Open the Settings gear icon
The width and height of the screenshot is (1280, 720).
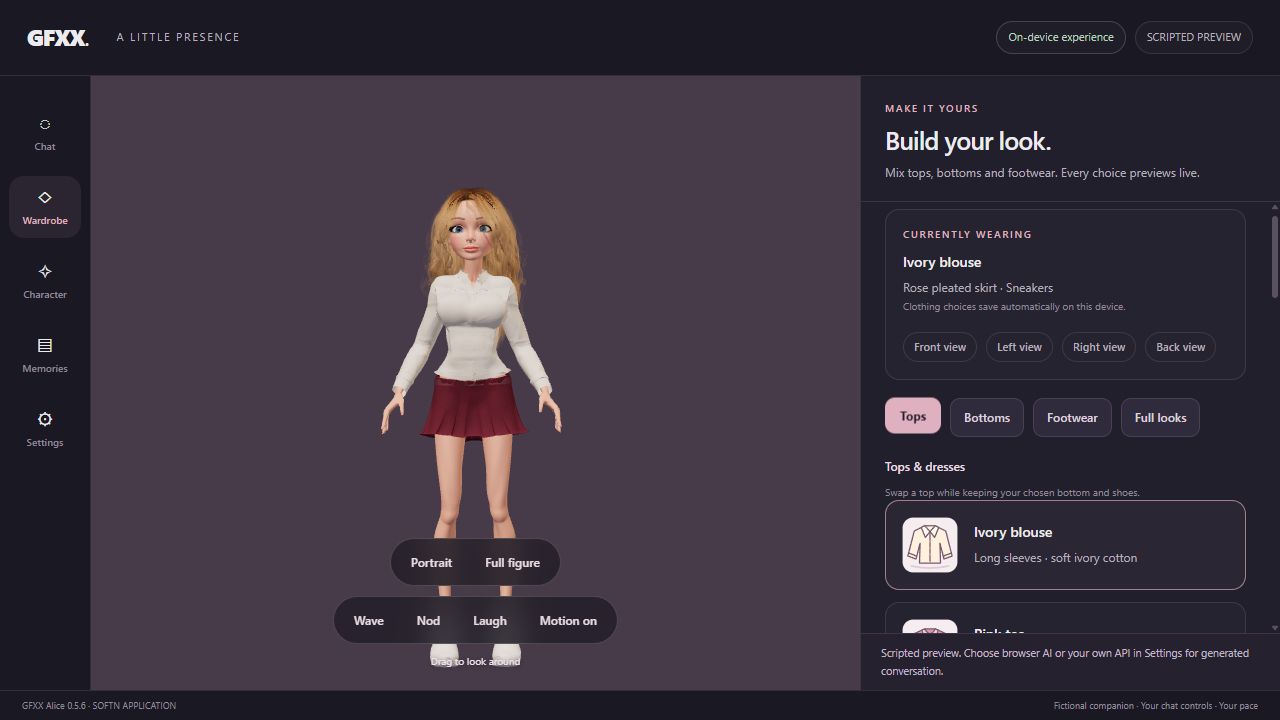45,420
